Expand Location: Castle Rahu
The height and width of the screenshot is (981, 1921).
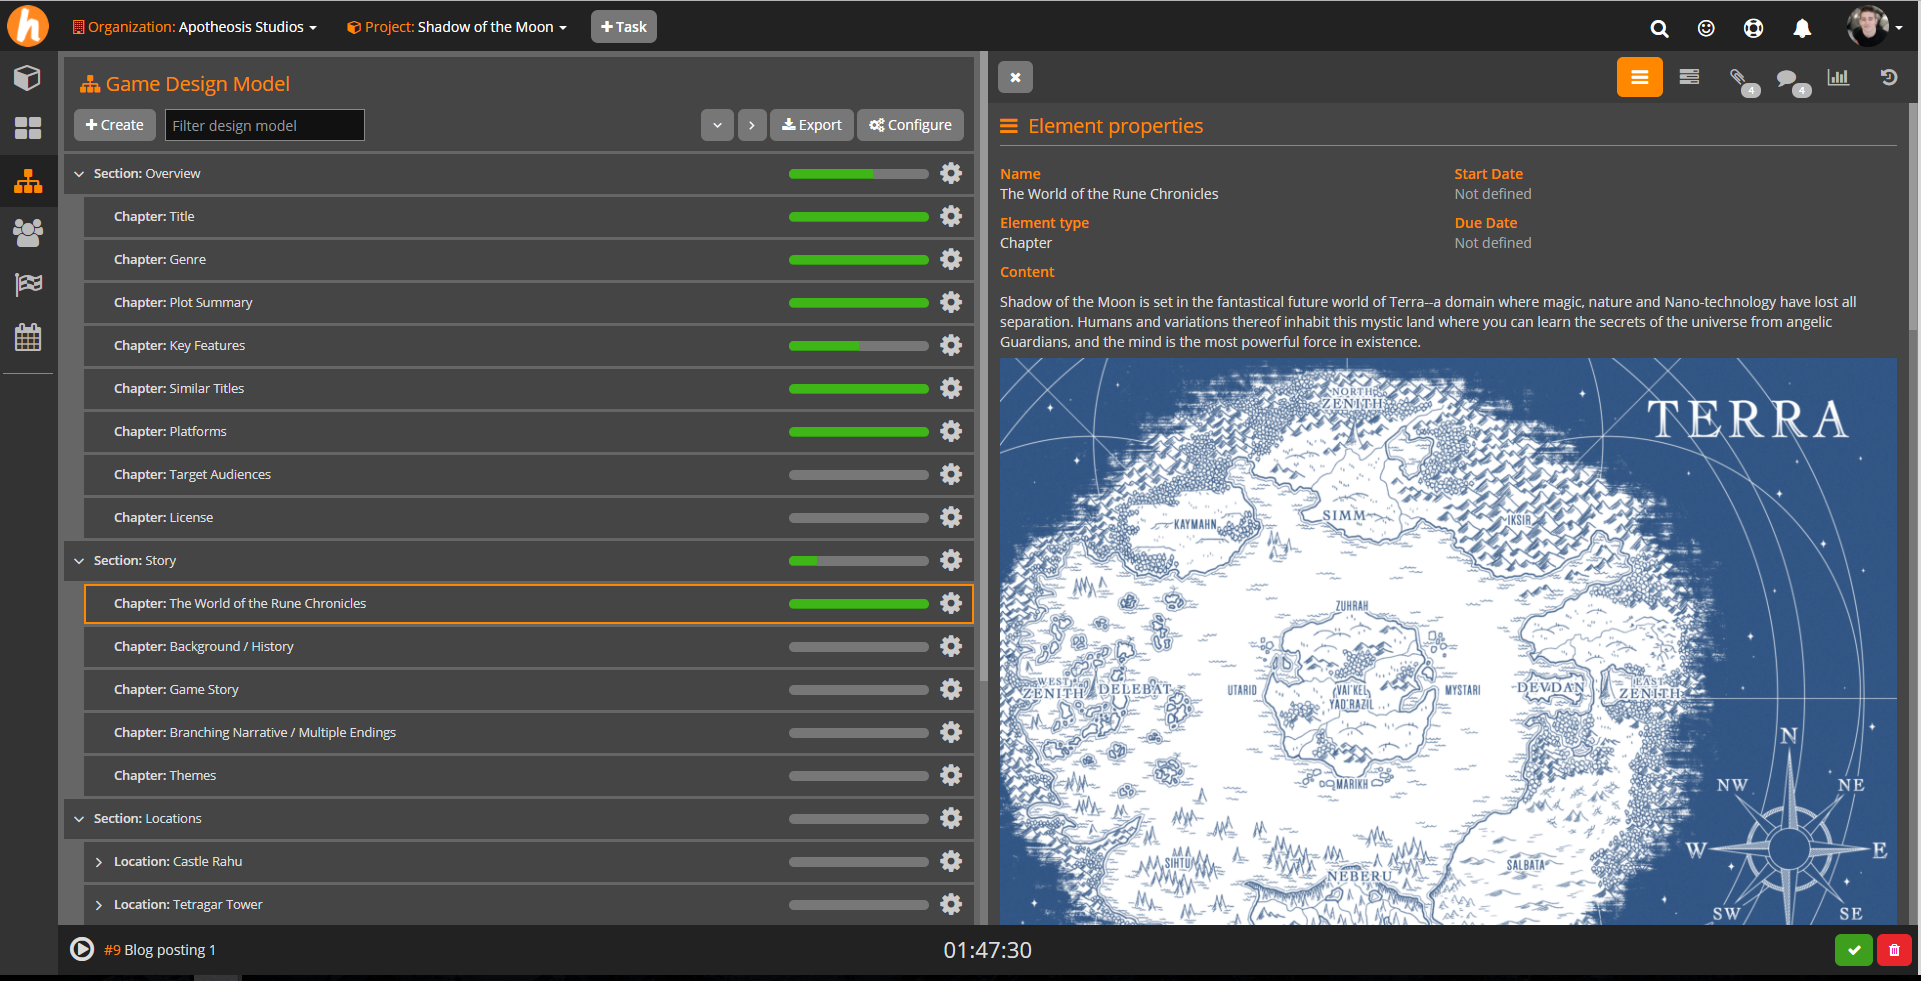(98, 862)
